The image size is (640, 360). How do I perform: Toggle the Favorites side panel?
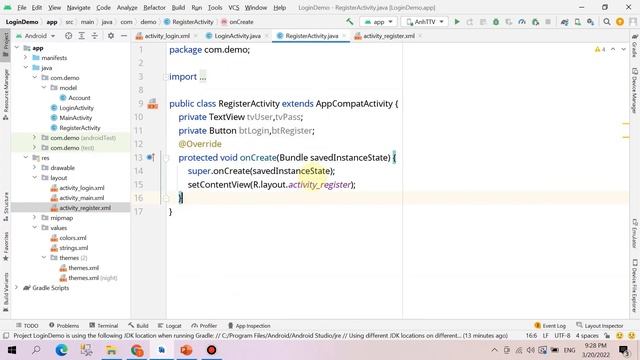click(x=6, y=247)
